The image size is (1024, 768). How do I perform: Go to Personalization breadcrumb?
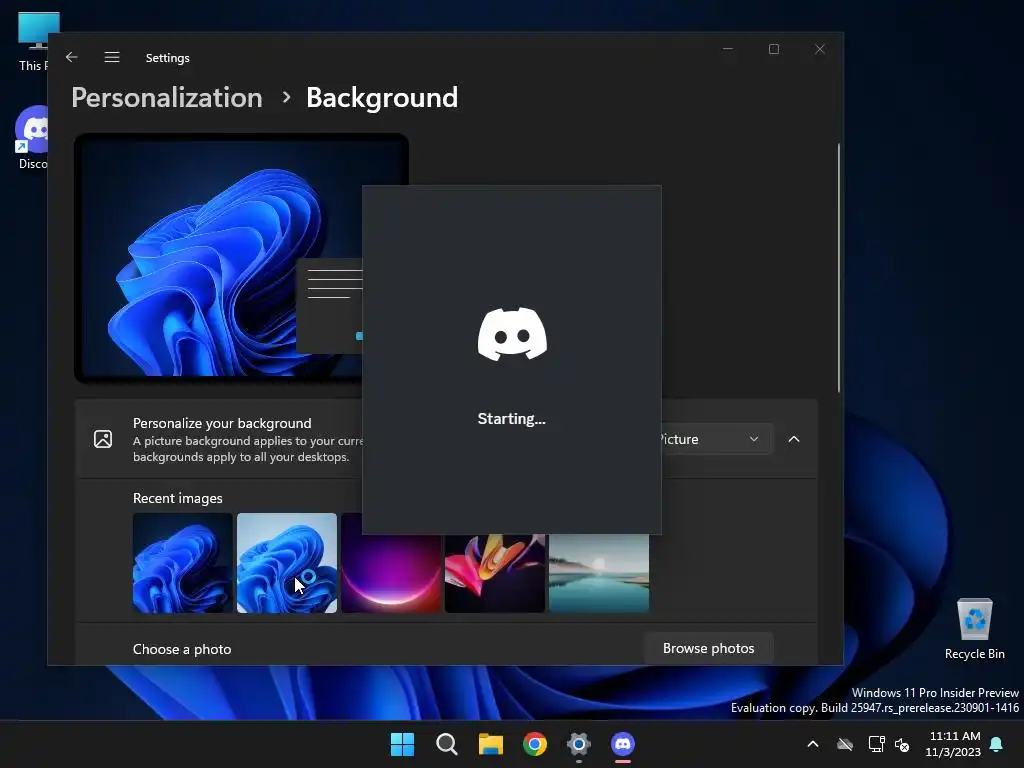pyautogui.click(x=167, y=98)
